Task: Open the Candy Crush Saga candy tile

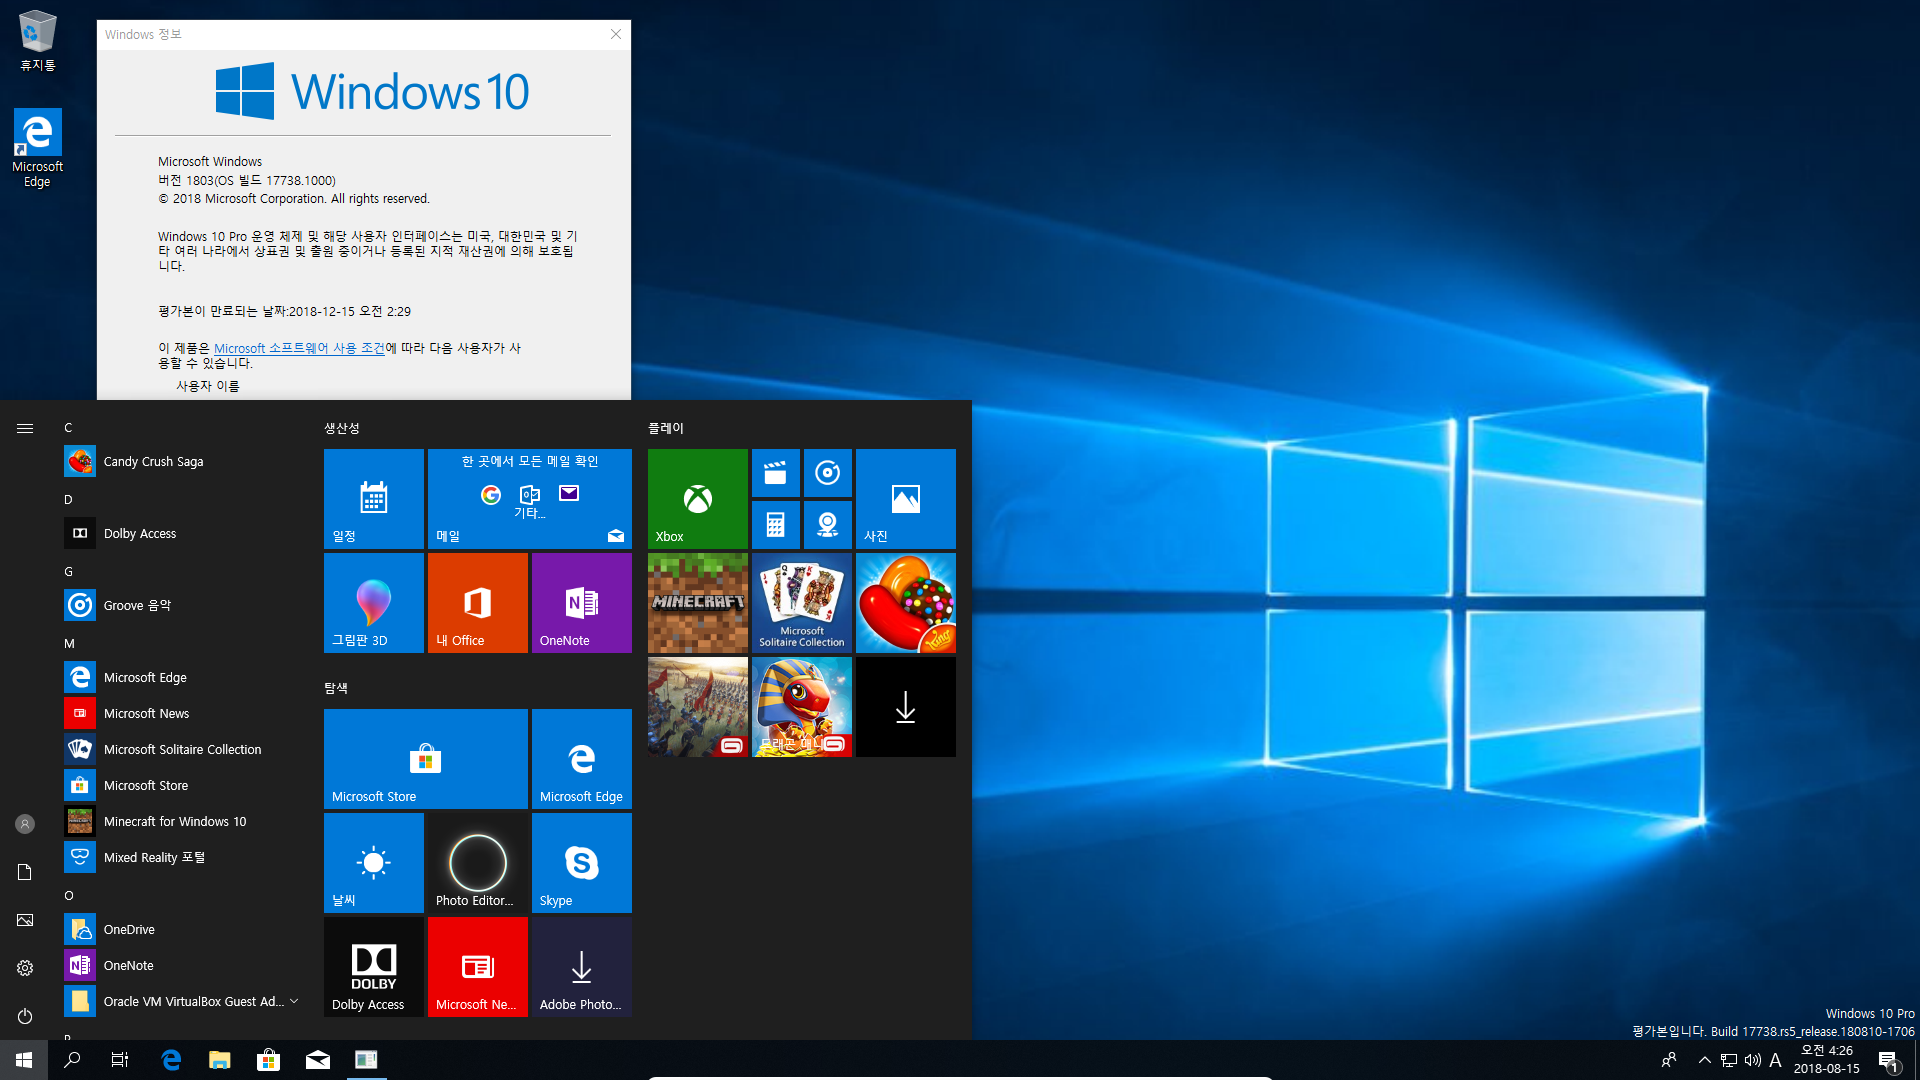Action: point(905,602)
